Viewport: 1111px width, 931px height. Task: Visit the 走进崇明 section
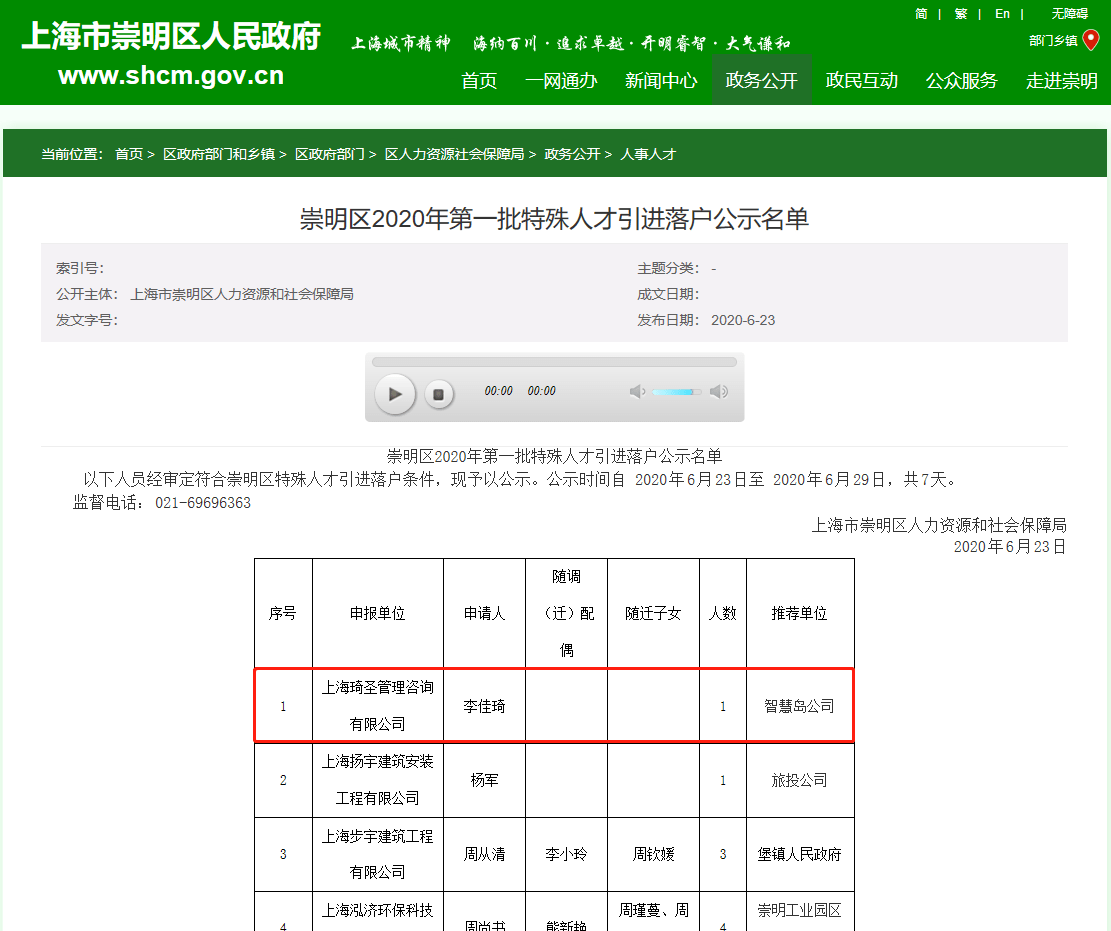pyautogui.click(x=1062, y=81)
